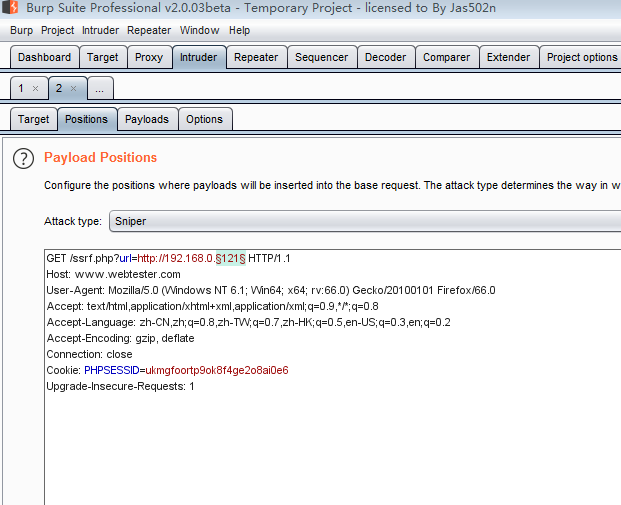This screenshot has height=505, width=621.
Task: Click the Payload Positions help icon
Action: (23, 158)
